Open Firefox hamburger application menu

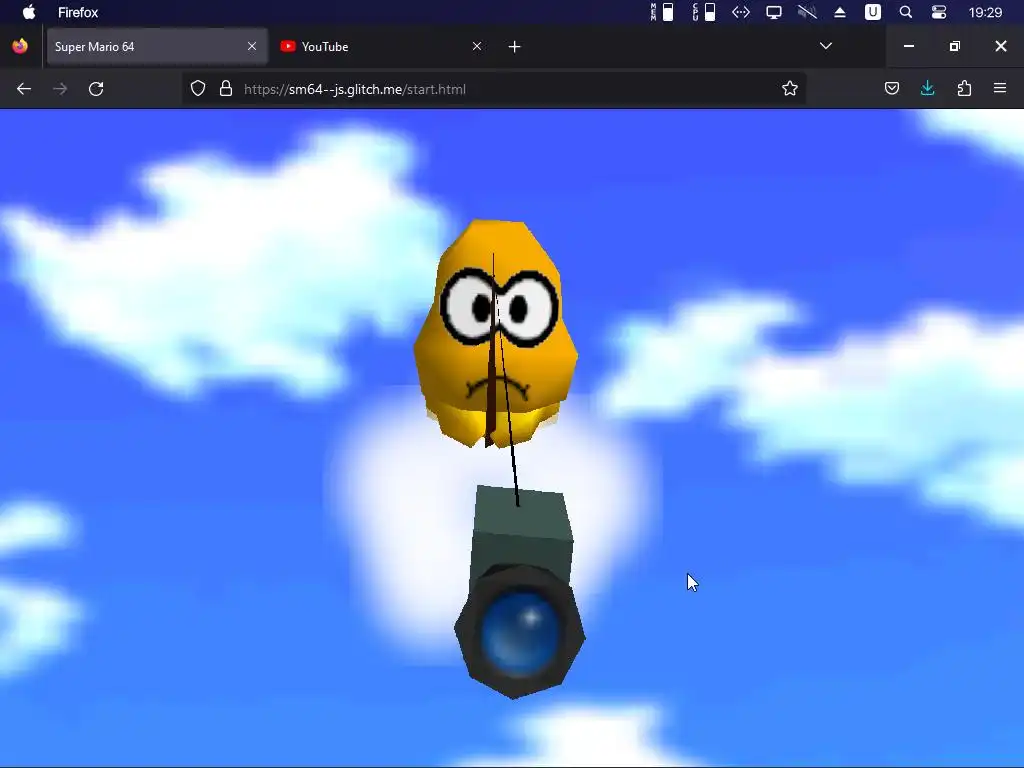pyautogui.click(x=1000, y=88)
